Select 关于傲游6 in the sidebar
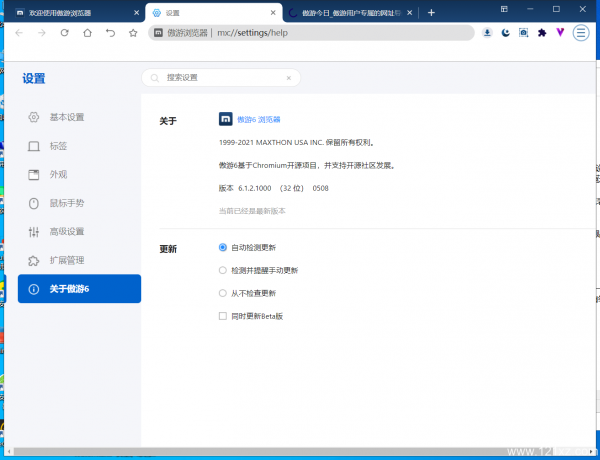600x460 pixels. pyautogui.click(x=79, y=289)
